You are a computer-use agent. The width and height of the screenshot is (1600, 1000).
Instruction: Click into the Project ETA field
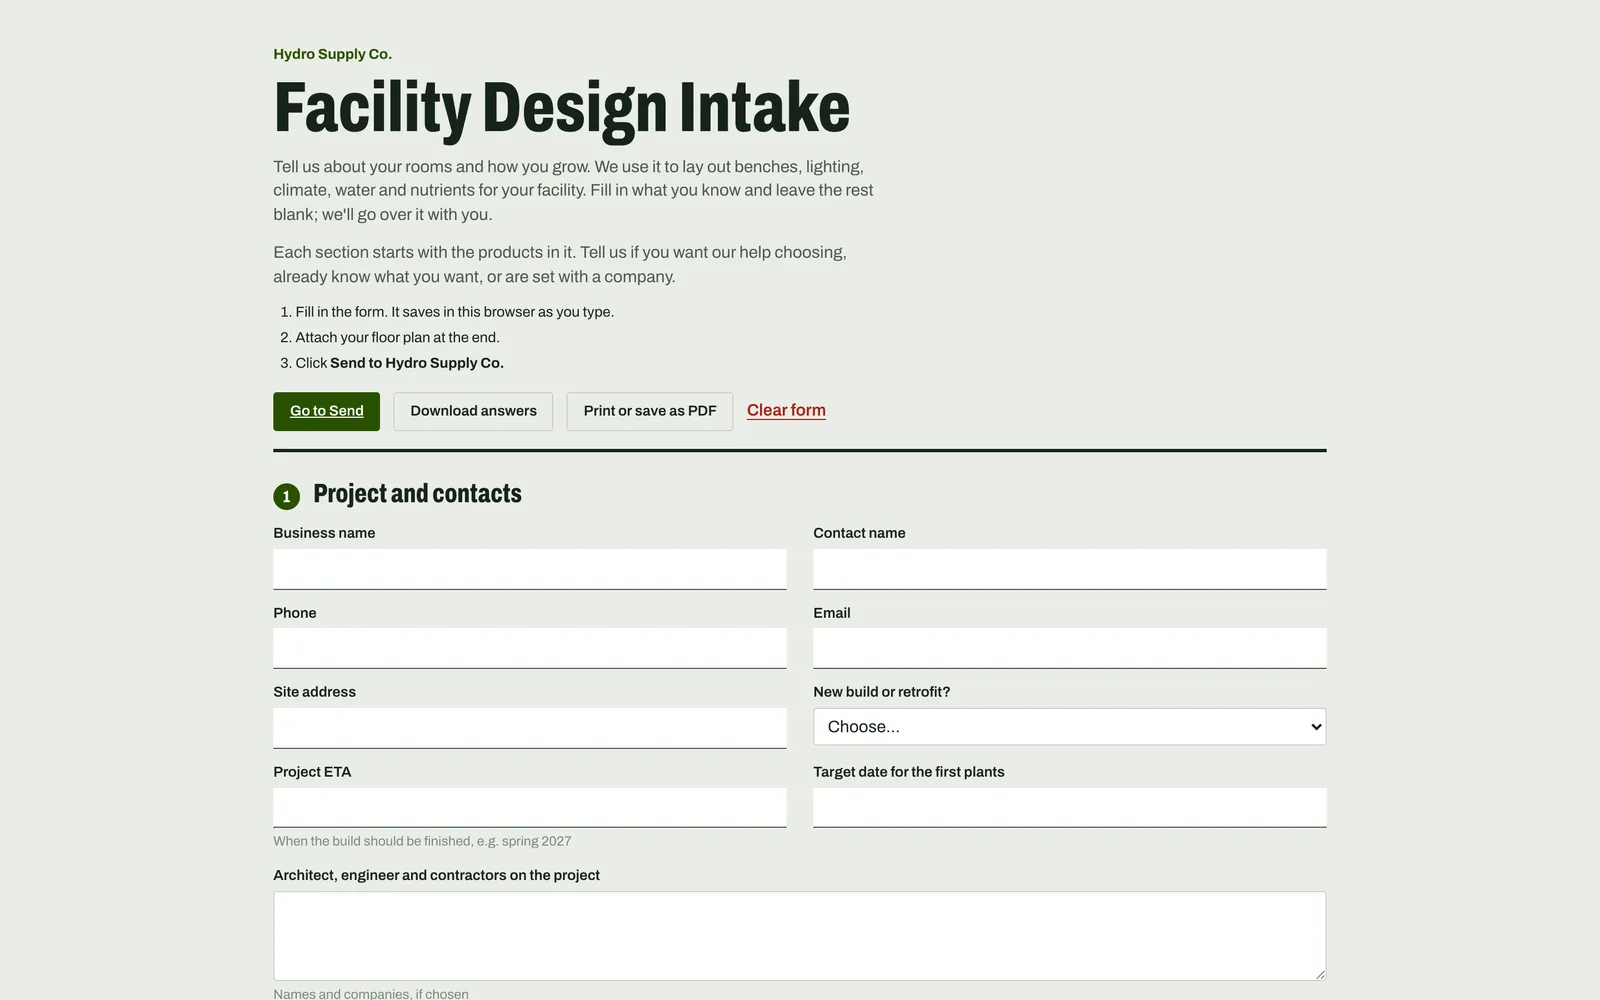(530, 807)
